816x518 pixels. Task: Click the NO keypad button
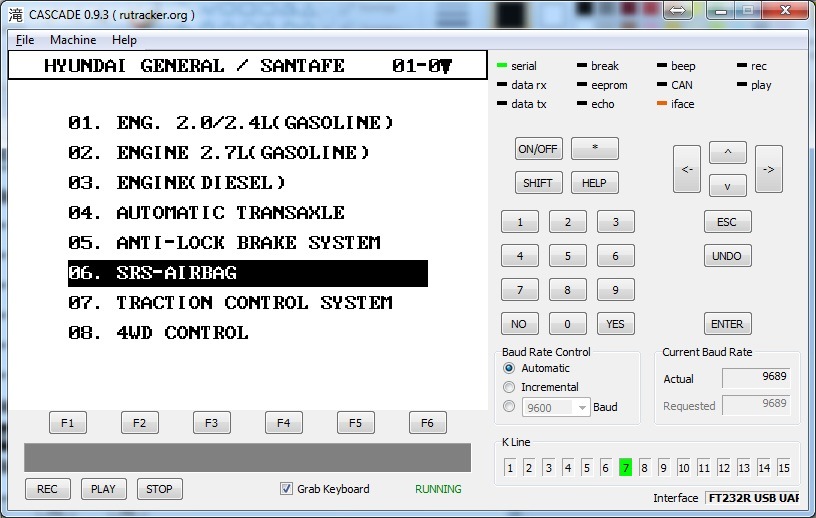519,324
